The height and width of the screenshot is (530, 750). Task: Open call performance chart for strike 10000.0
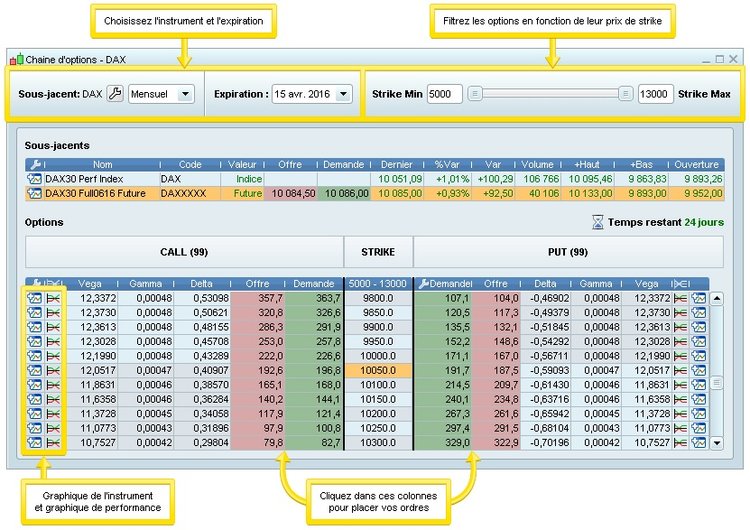(53, 356)
